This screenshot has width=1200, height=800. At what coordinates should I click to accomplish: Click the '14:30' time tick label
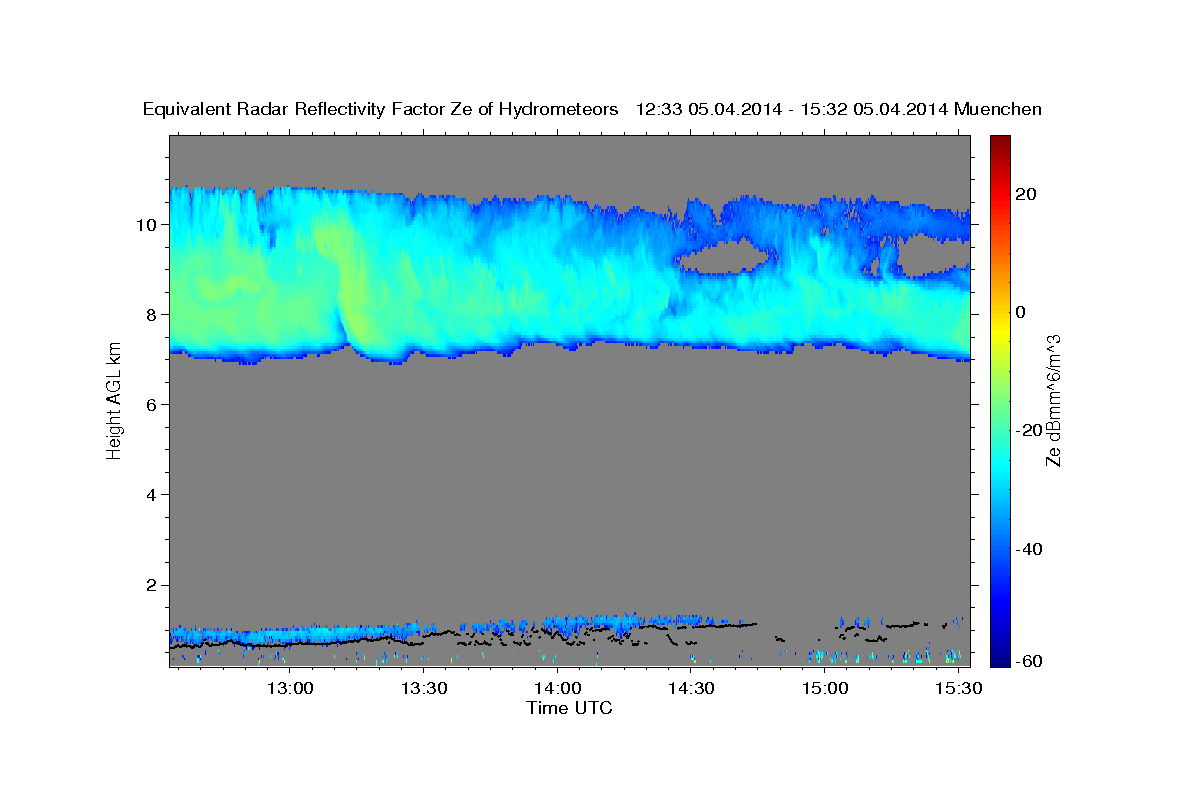pos(691,689)
